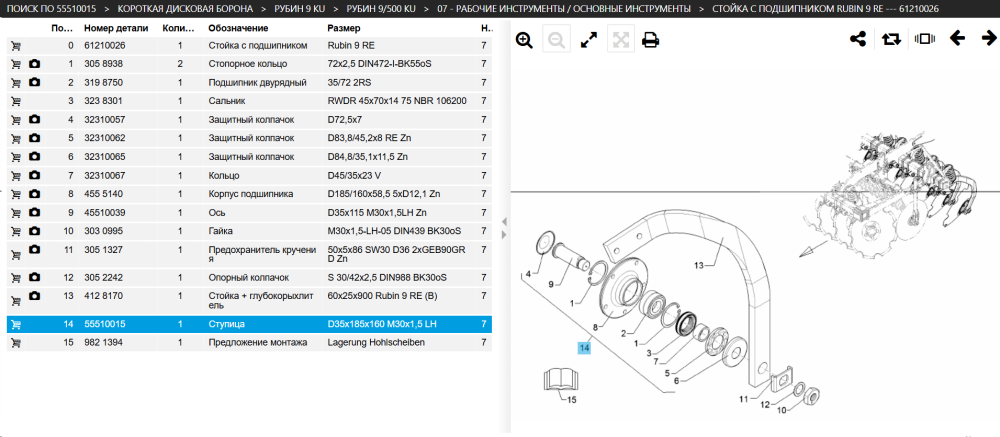The width and height of the screenshot is (1000, 437).
Task: Open breadcrumb КОРОТКАЯ ДИСКОВАЯ БОРОНА
Action: point(185,9)
